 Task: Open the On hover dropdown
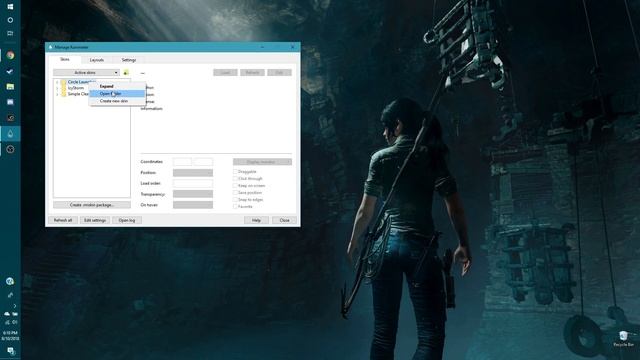[193, 204]
